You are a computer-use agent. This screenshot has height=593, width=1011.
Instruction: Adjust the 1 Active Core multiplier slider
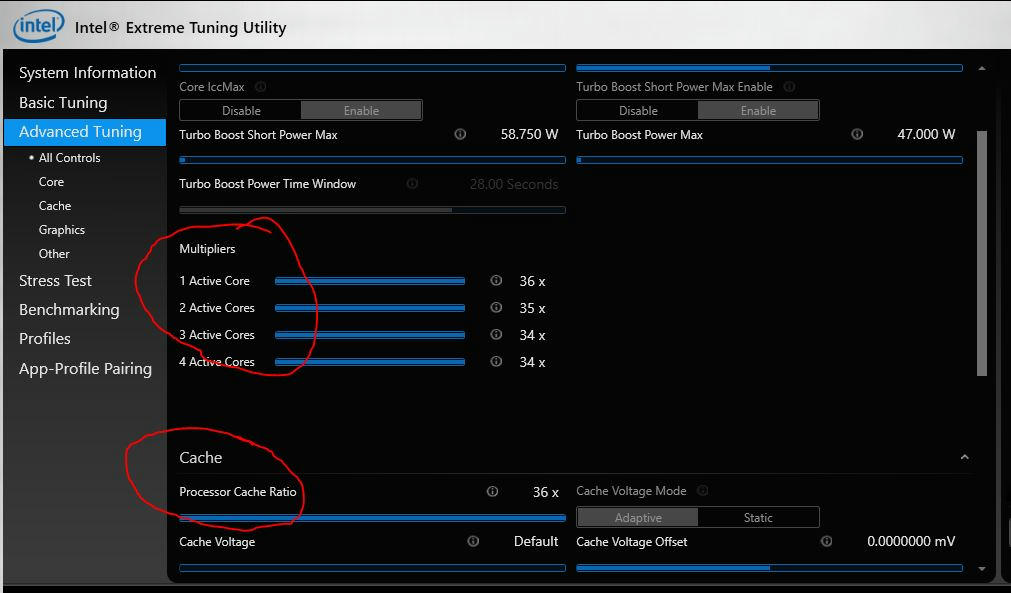370,280
